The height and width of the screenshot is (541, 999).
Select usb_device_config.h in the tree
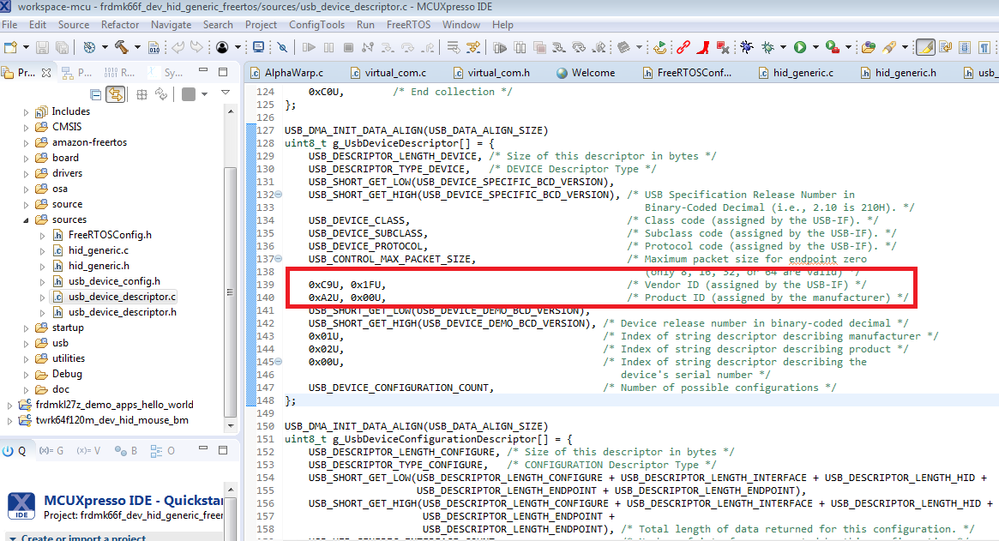114,281
